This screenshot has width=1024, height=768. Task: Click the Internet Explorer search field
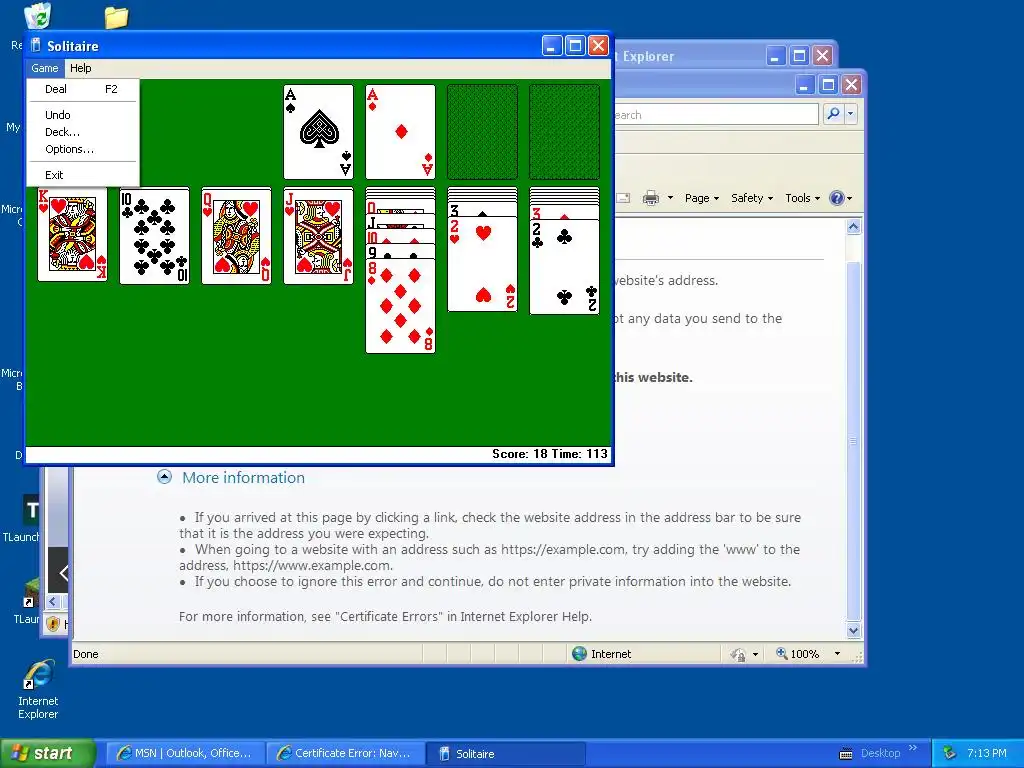[715, 114]
